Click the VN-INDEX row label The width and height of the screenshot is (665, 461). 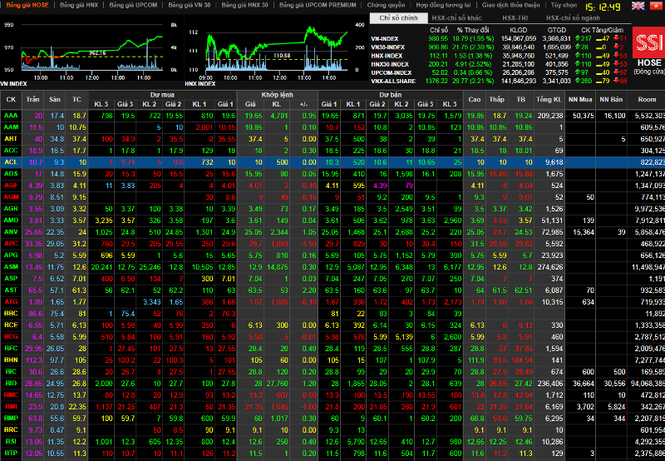point(385,39)
